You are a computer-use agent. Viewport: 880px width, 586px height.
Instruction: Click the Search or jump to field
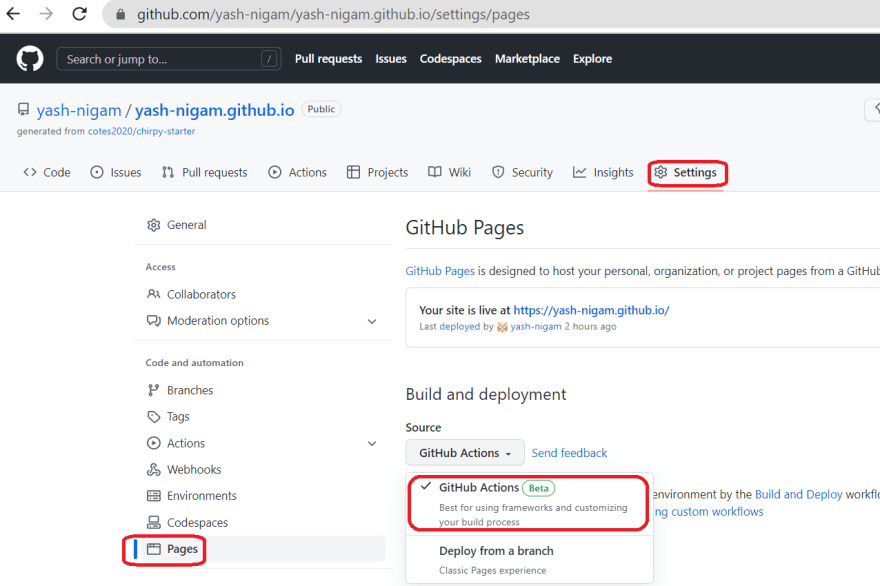pyautogui.click(x=168, y=59)
